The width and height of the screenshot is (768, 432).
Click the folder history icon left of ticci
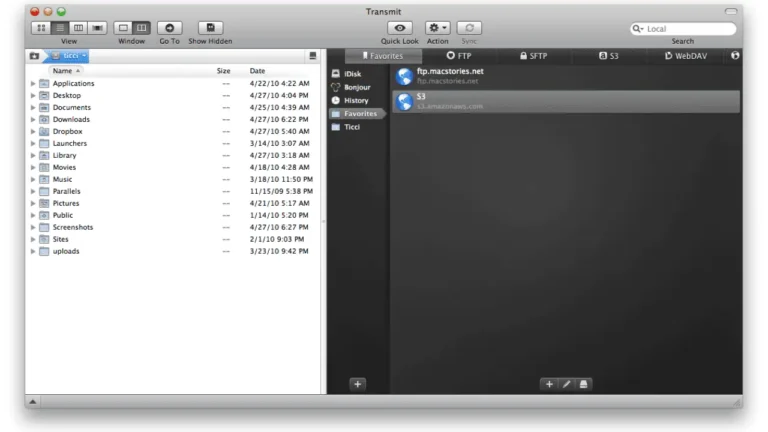click(x=34, y=56)
